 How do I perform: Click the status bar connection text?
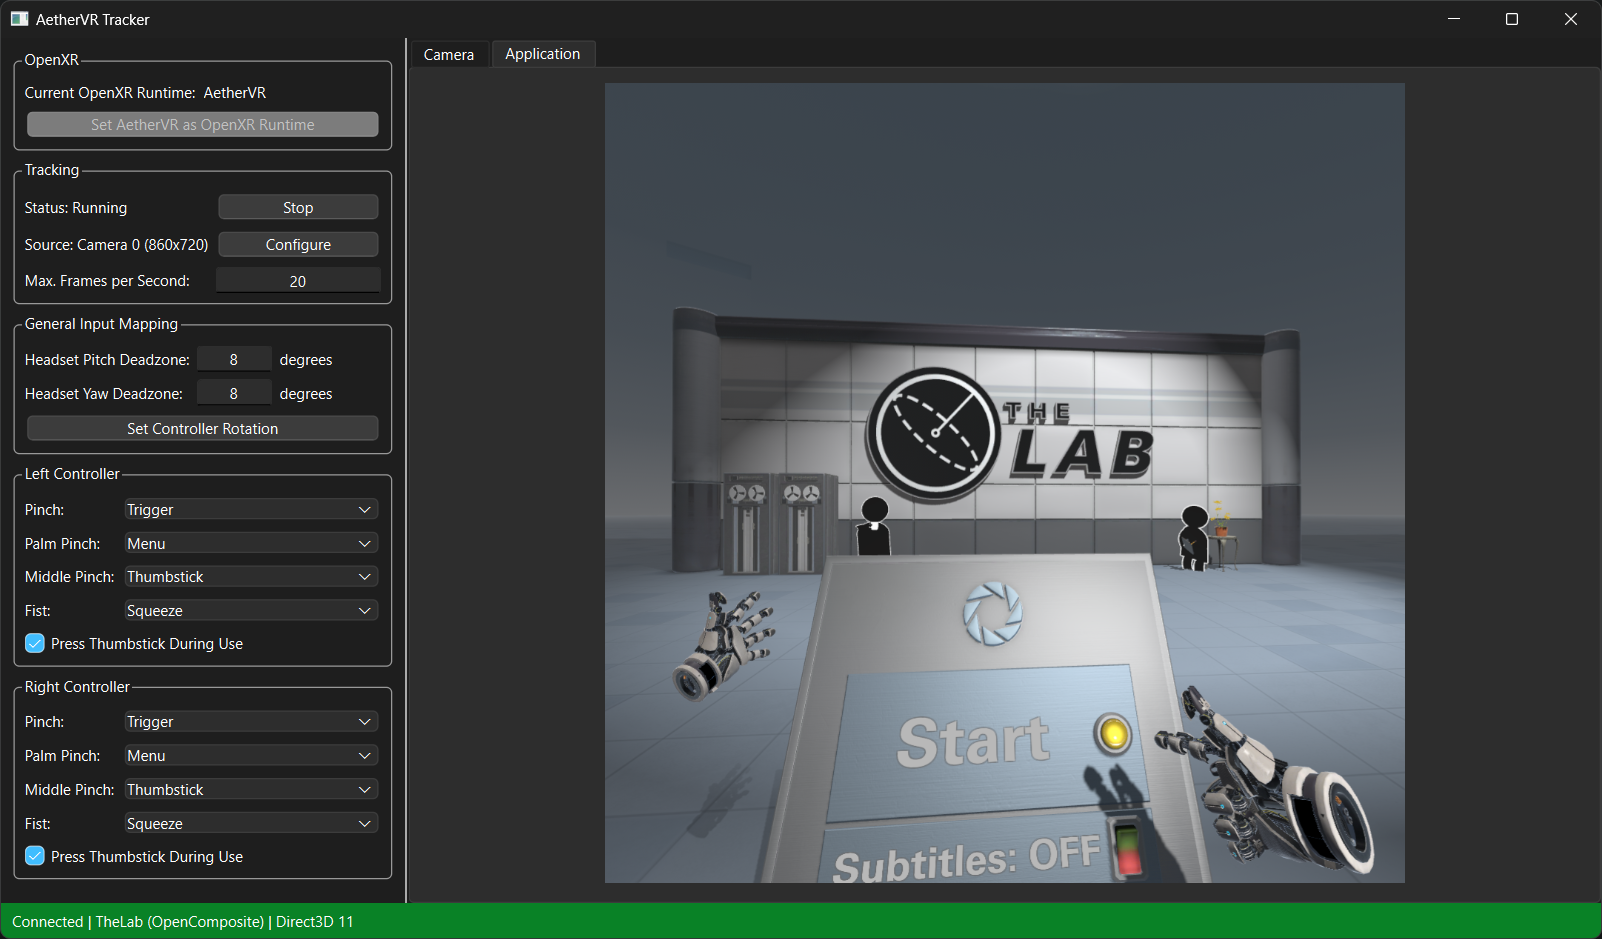click(183, 922)
